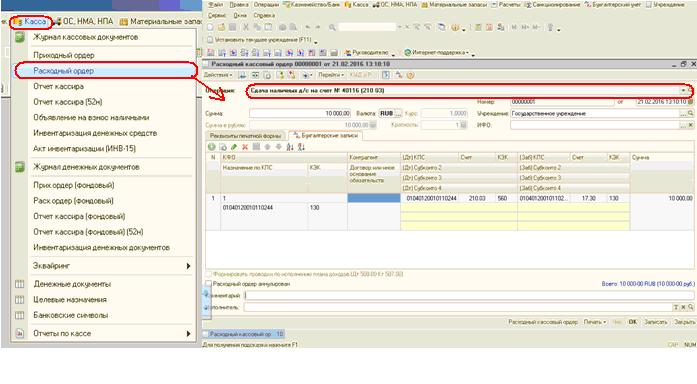Click green pencil Edit row icon
The width and height of the screenshot is (697, 384).
click(x=234, y=147)
